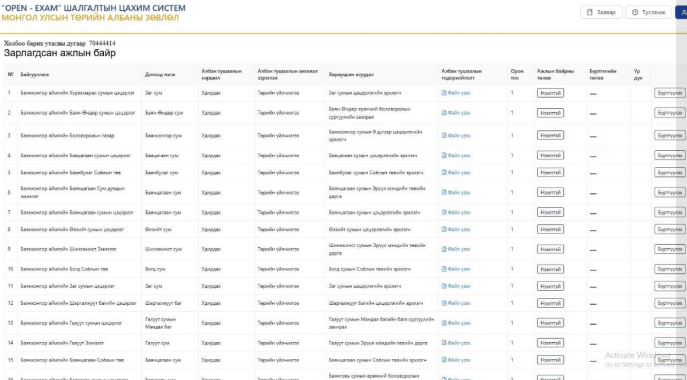Image resolution: width=687 pixels, height=380 pixels.
Task: Click Бүртгүүлэх register button for row 12
Action: [x=670, y=303]
